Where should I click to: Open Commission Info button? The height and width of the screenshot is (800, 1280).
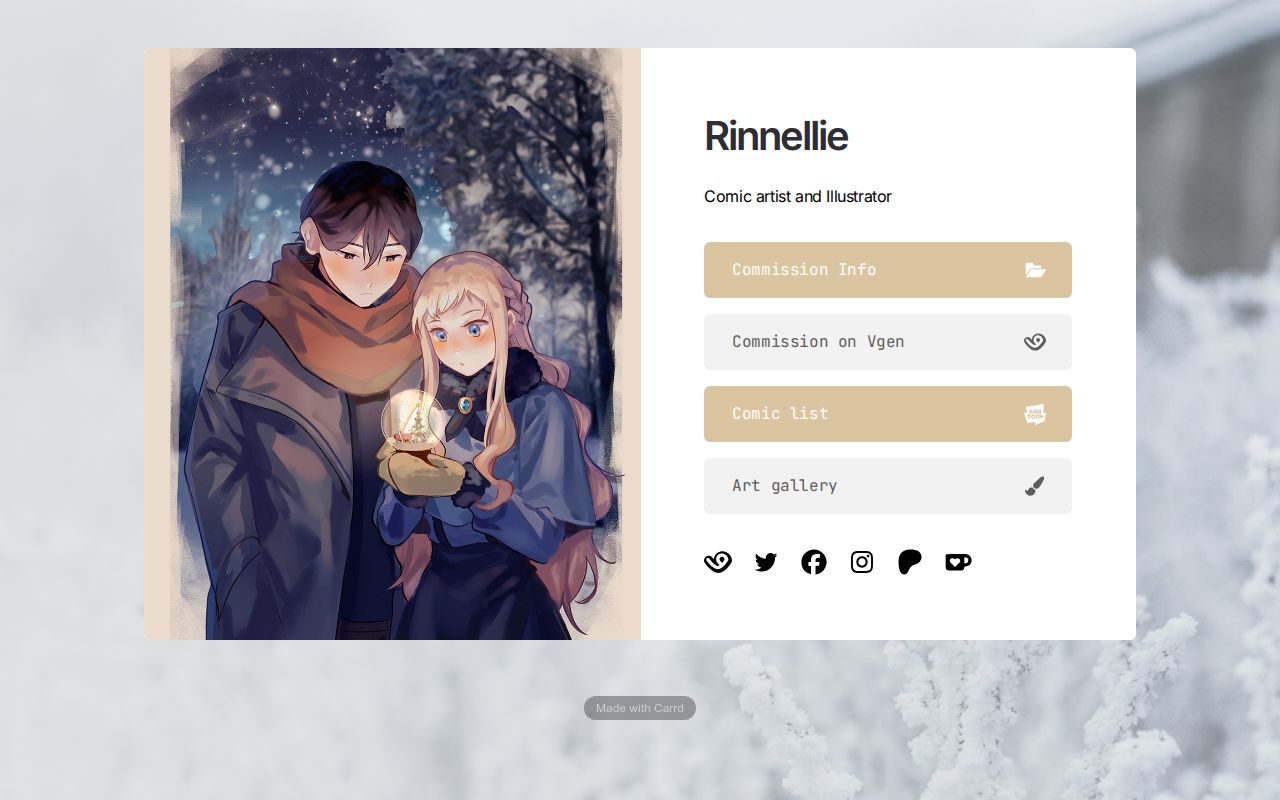(x=888, y=270)
